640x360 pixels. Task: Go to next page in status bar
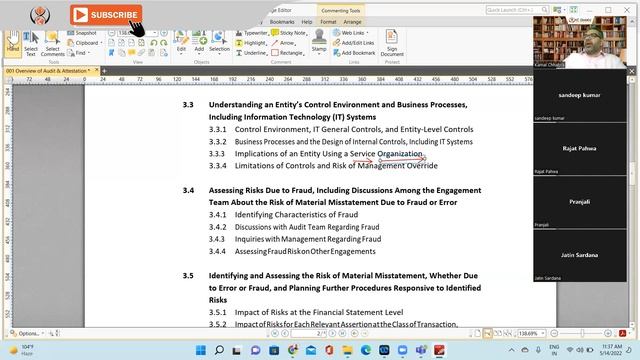click(332, 333)
